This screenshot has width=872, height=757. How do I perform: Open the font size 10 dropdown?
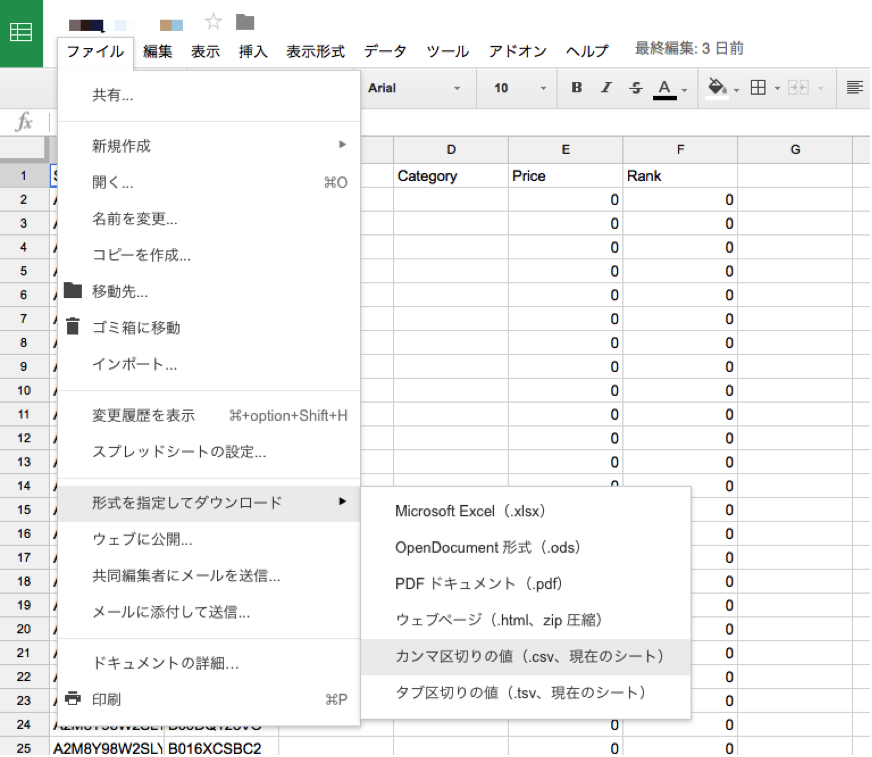coord(519,88)
